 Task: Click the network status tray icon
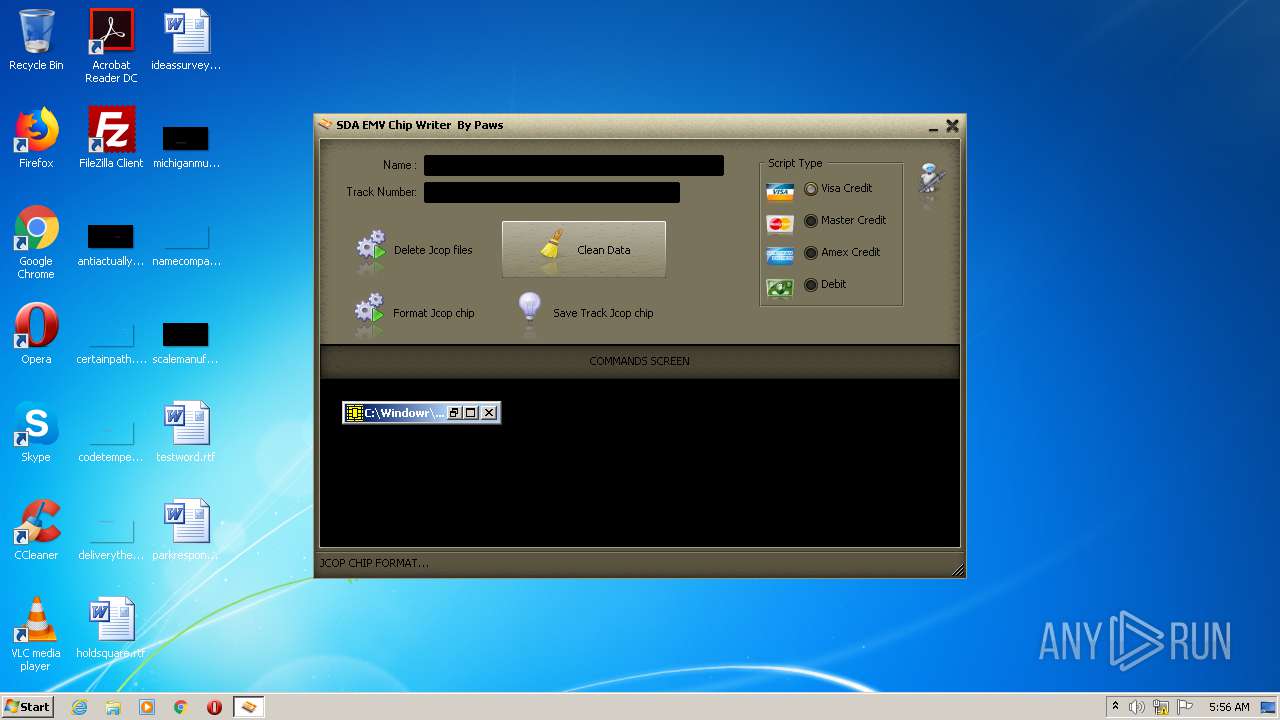click(1161, 707)
